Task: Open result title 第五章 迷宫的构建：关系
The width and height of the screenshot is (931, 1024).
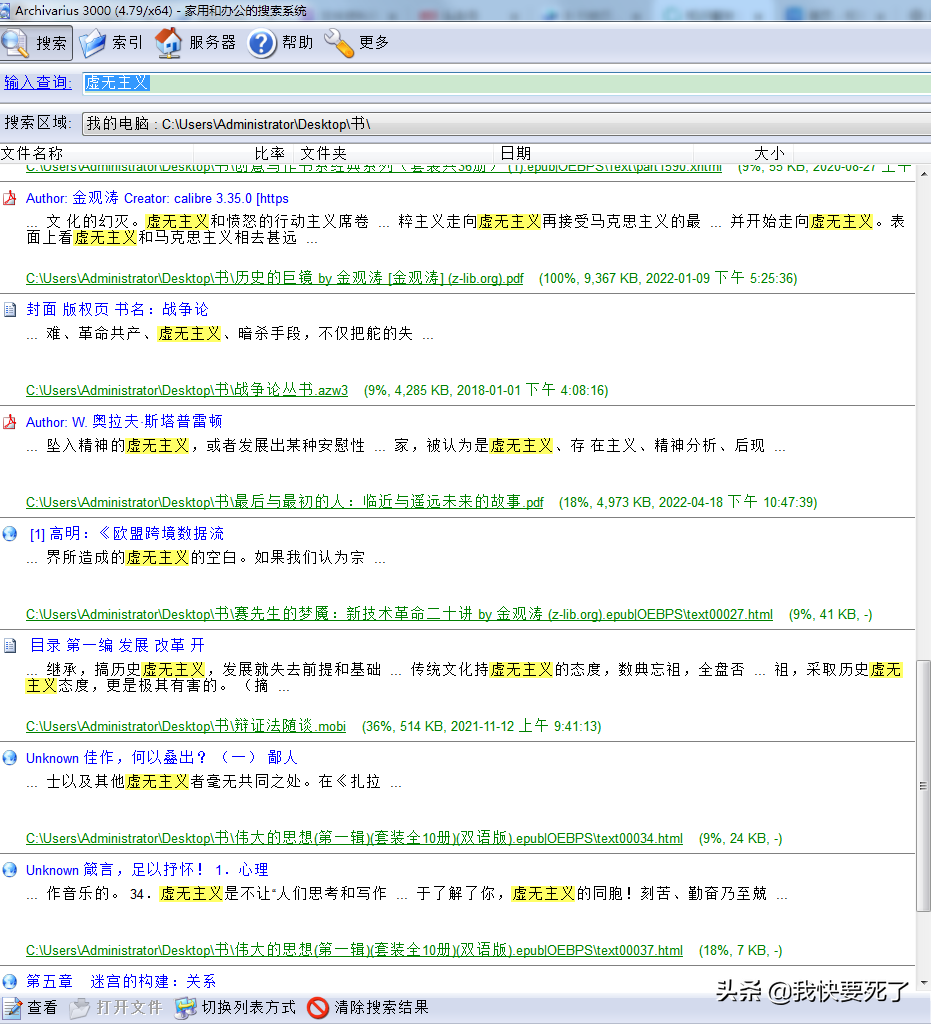Action: [x=121, y=982]
